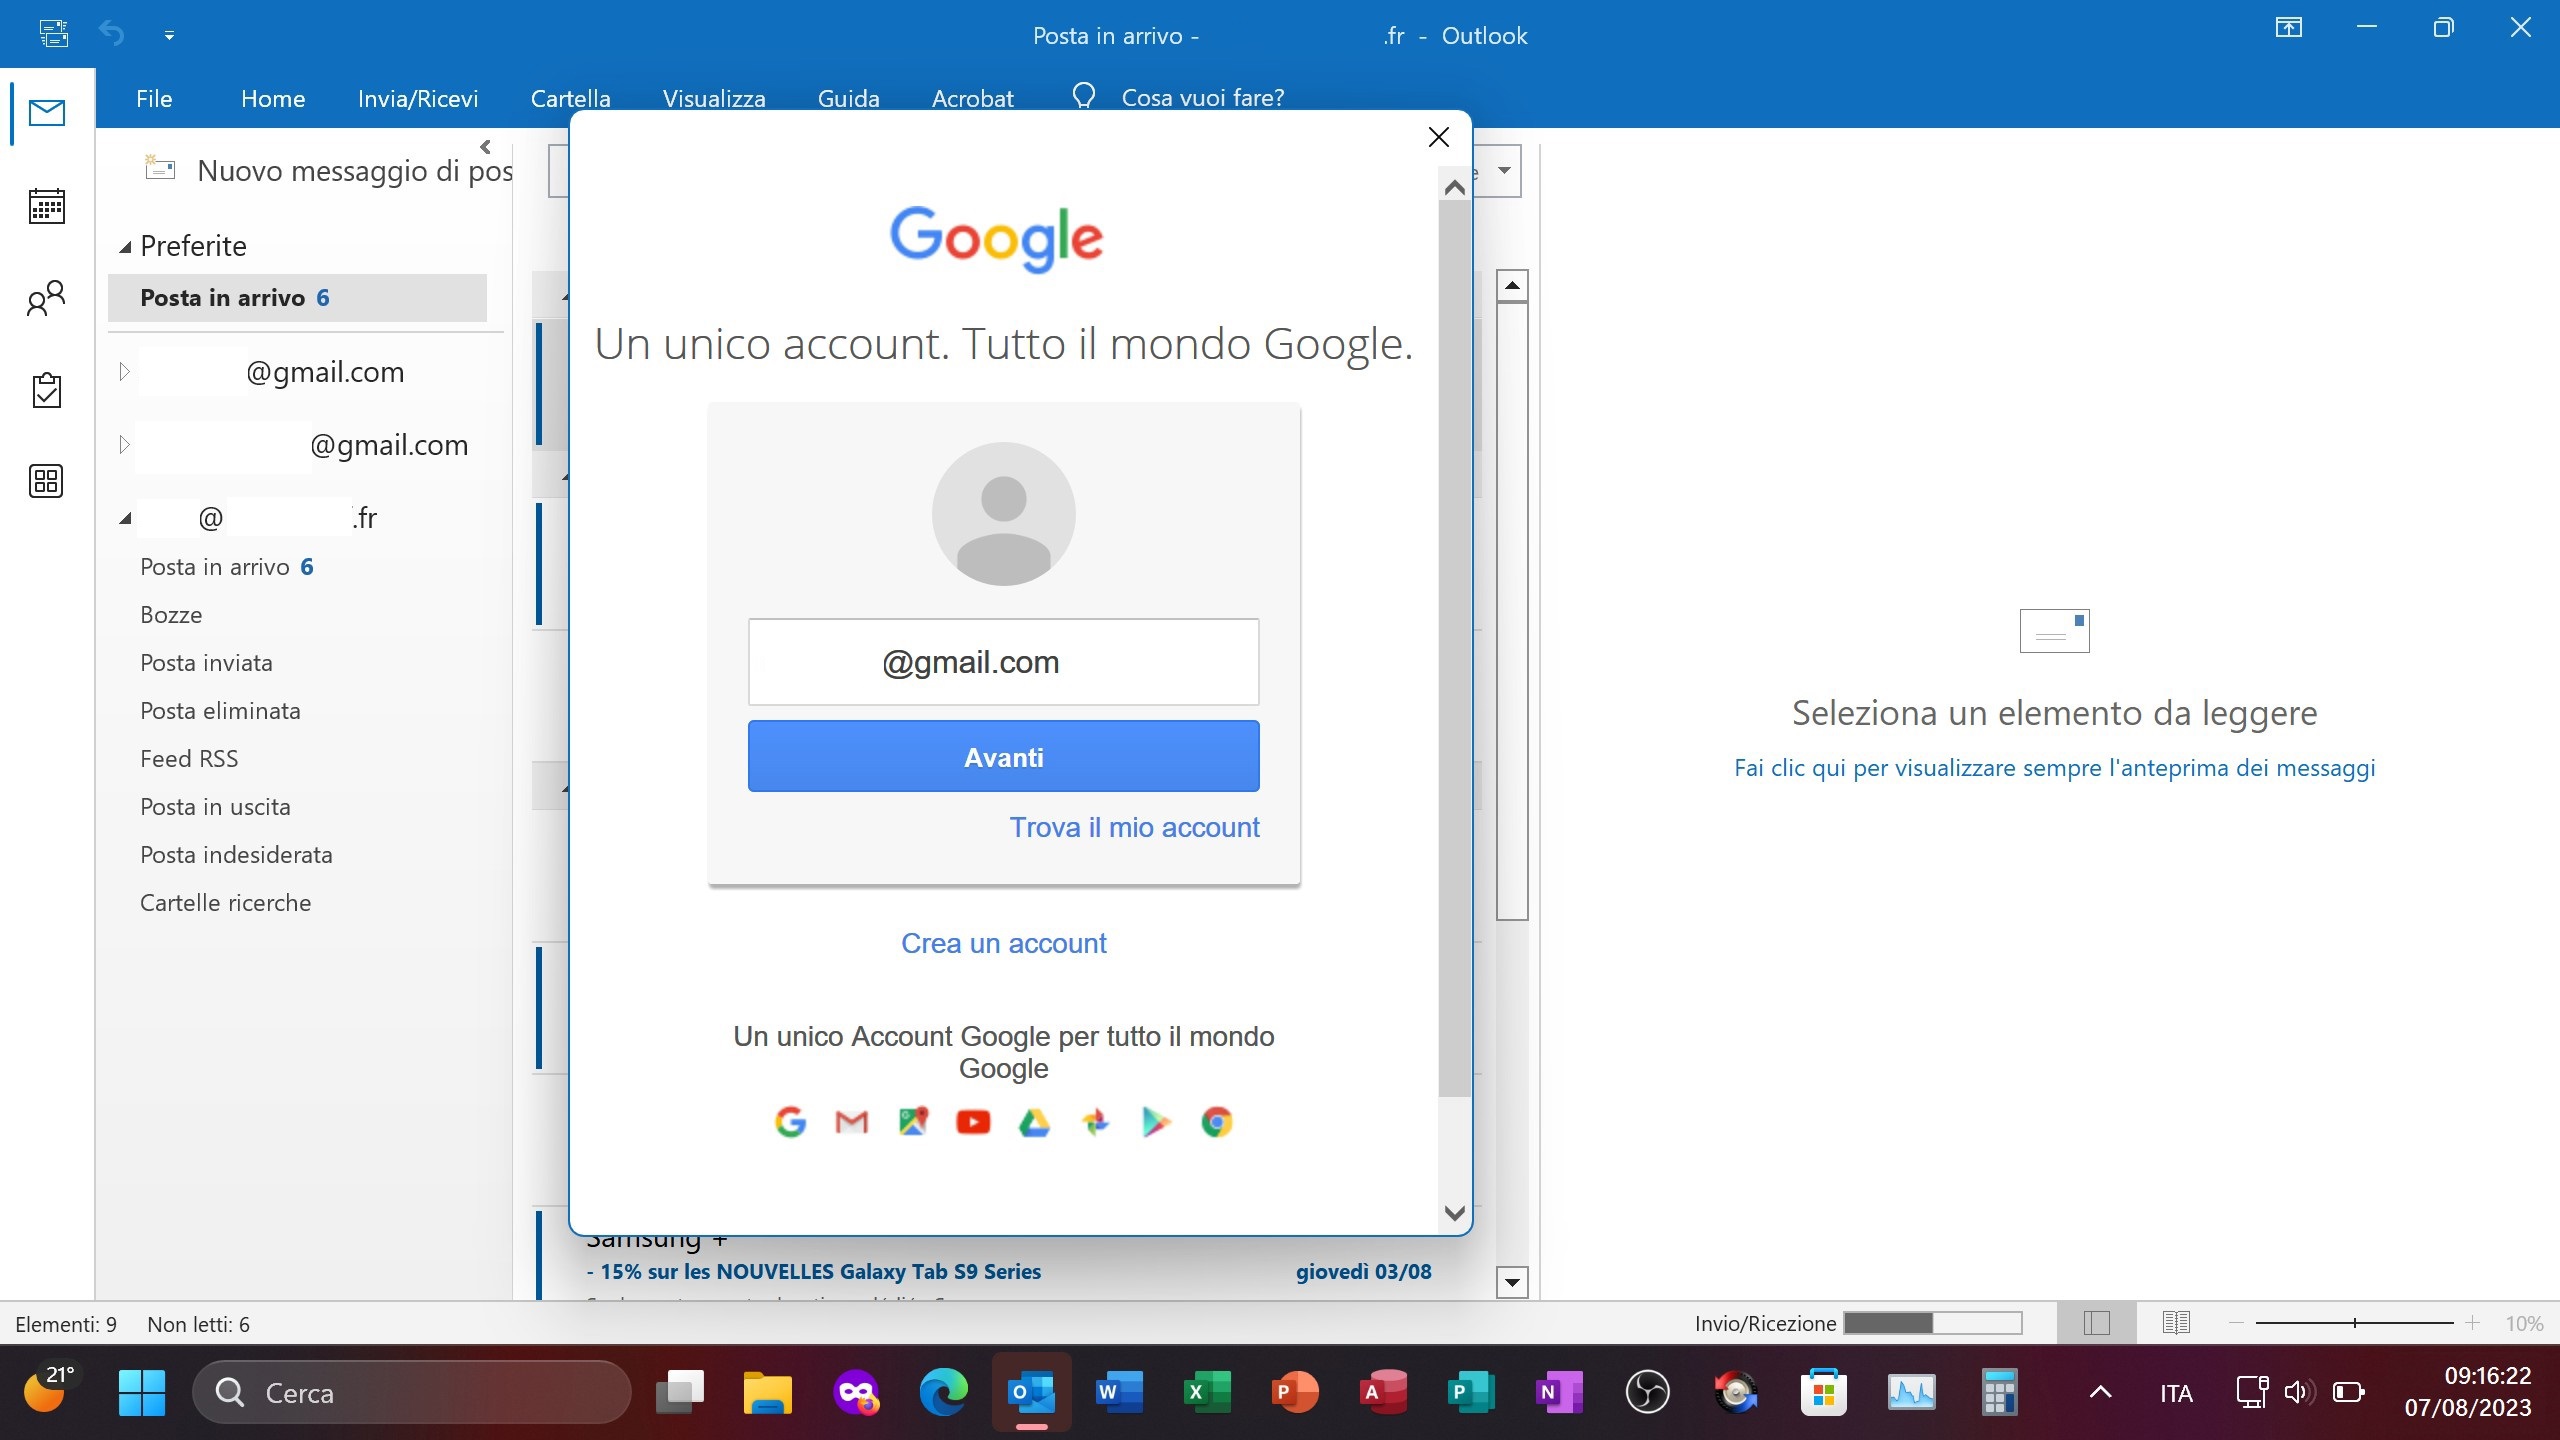Screen dimensions: 2560x1440
Task: Click the Google dialog scroll-up arrow
Action: pyautogui.click(x=1455, y=187)
